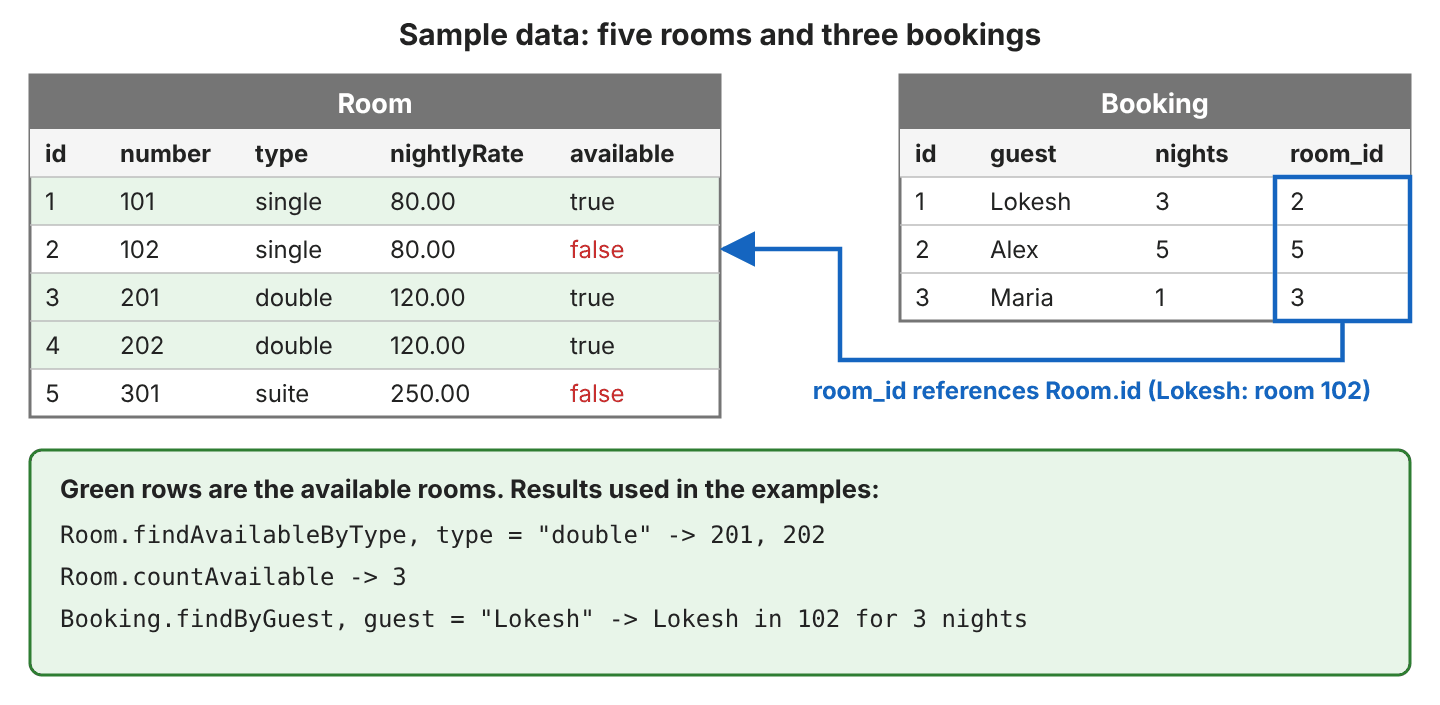The image size is (1440, 705).
Task: Click the type column header
Action: point(281,154)
